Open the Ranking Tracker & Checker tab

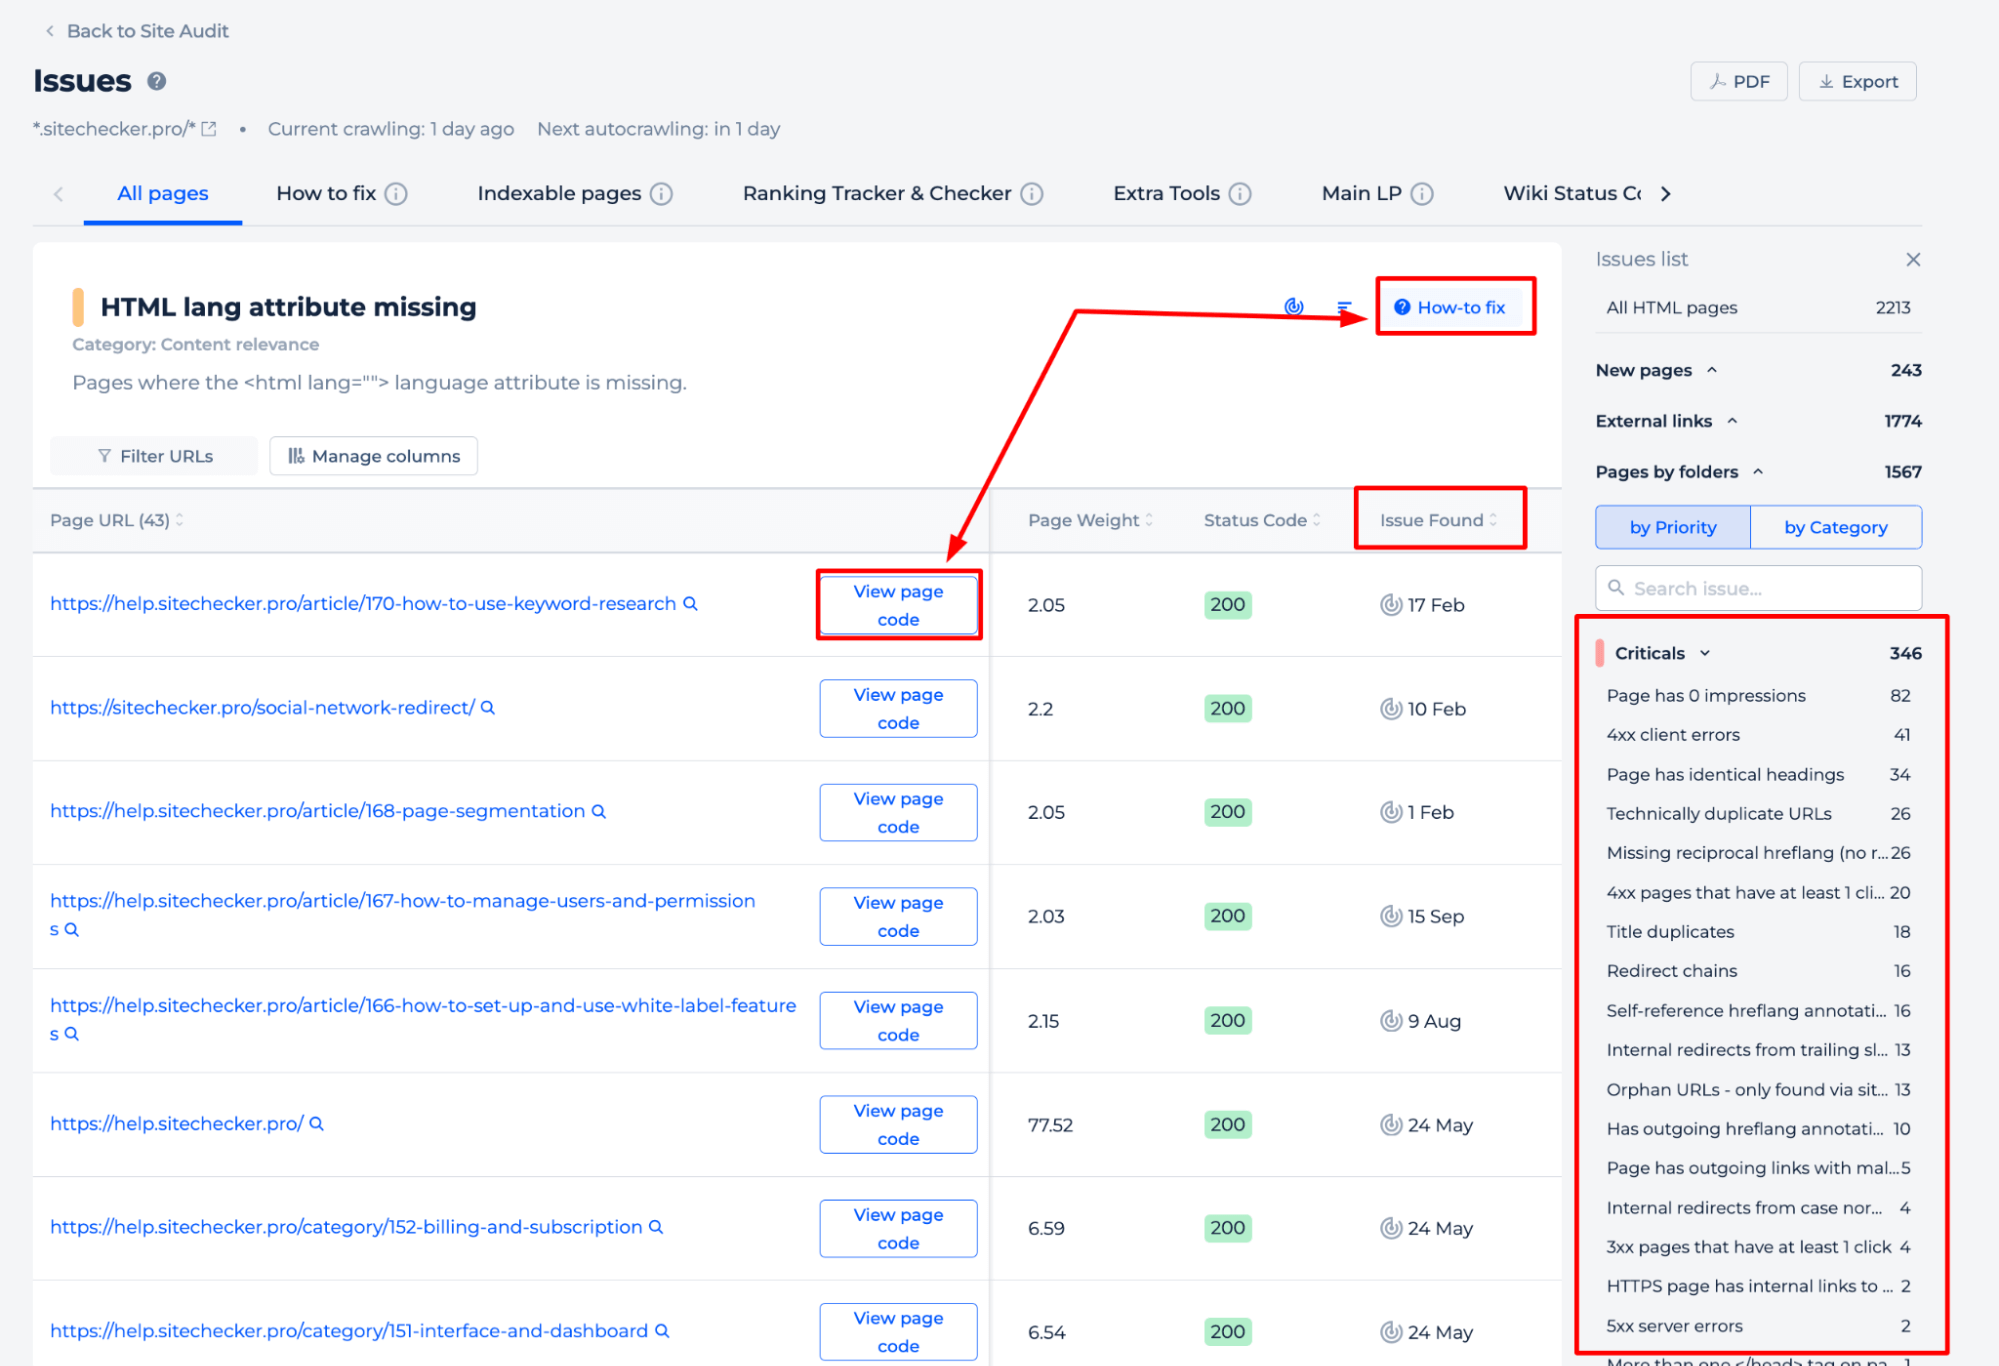tap(876, 194)
